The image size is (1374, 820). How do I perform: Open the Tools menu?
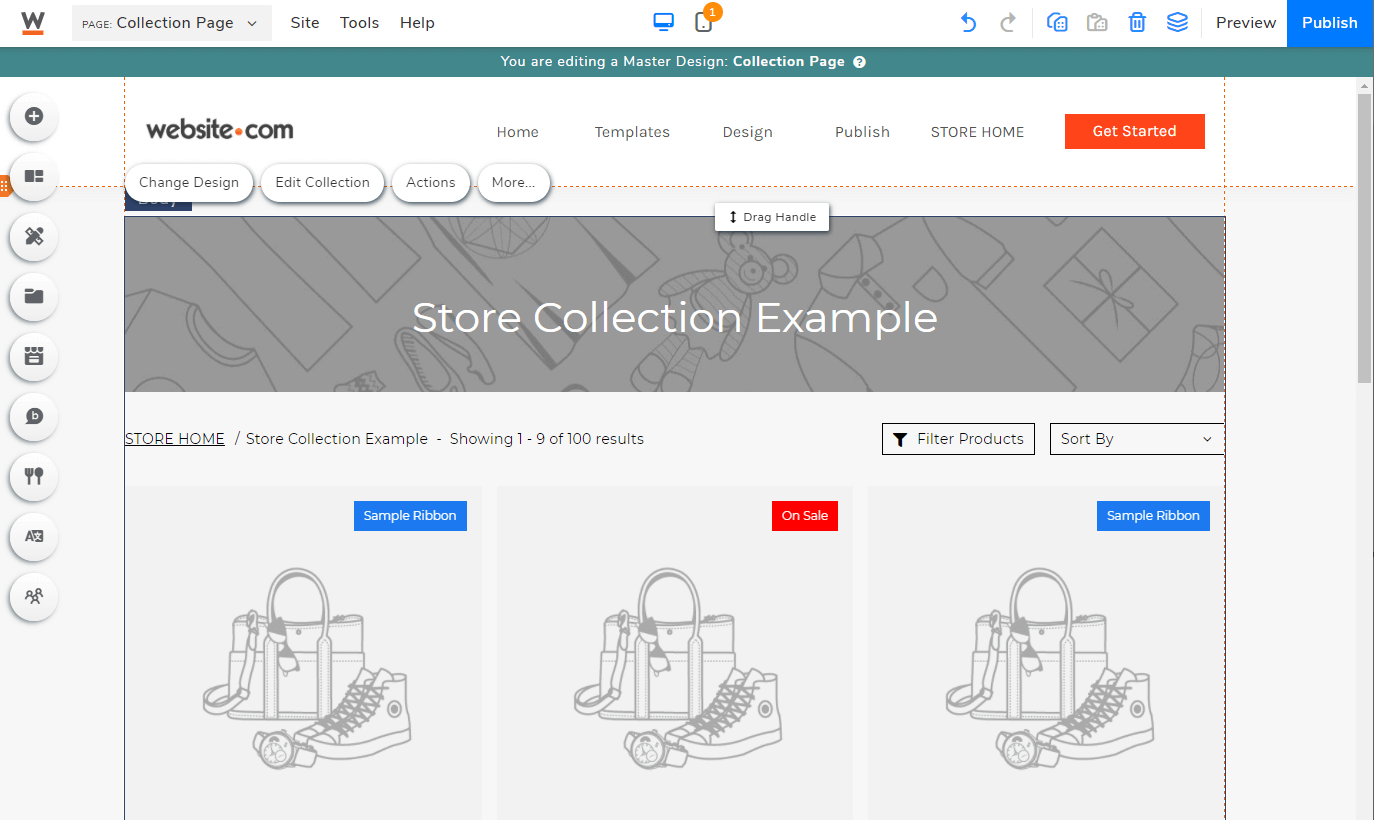pos(359,22)
